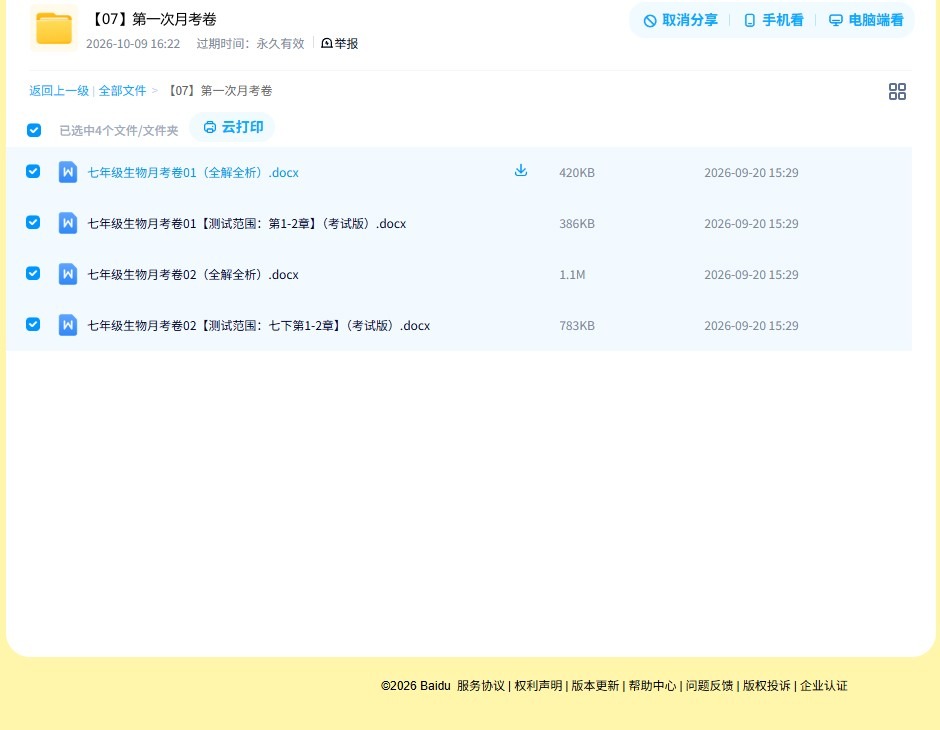Uncheck the 月考卷02 七下第1-2章 考试版 checkbox
Viewport: 940px width, 730px height.
coord(33,324)
